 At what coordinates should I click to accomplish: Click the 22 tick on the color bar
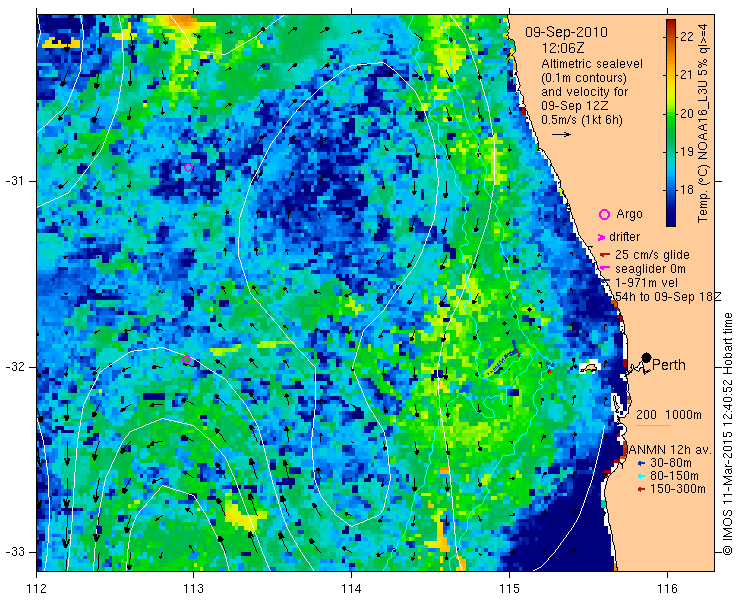[x=687, y=36]
